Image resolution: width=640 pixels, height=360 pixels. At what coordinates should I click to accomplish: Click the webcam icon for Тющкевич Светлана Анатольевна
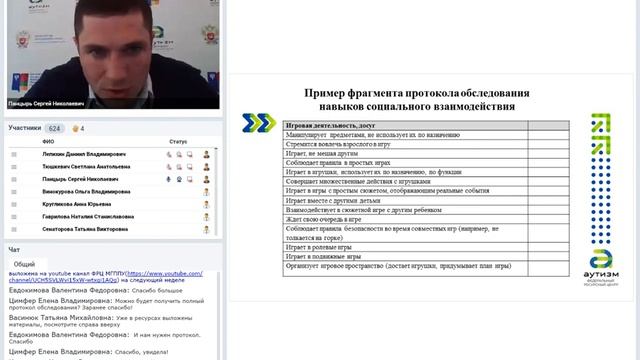179,167
